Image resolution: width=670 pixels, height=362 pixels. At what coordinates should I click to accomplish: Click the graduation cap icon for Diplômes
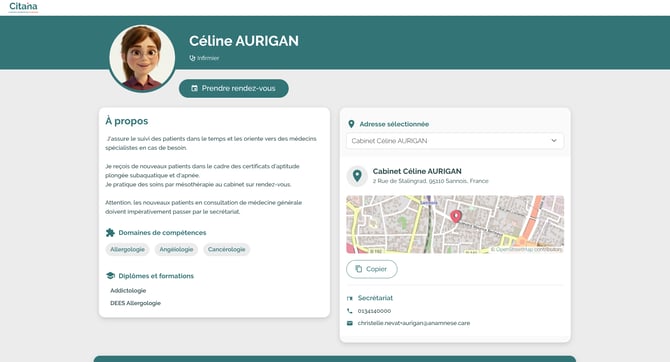(110, 276)
